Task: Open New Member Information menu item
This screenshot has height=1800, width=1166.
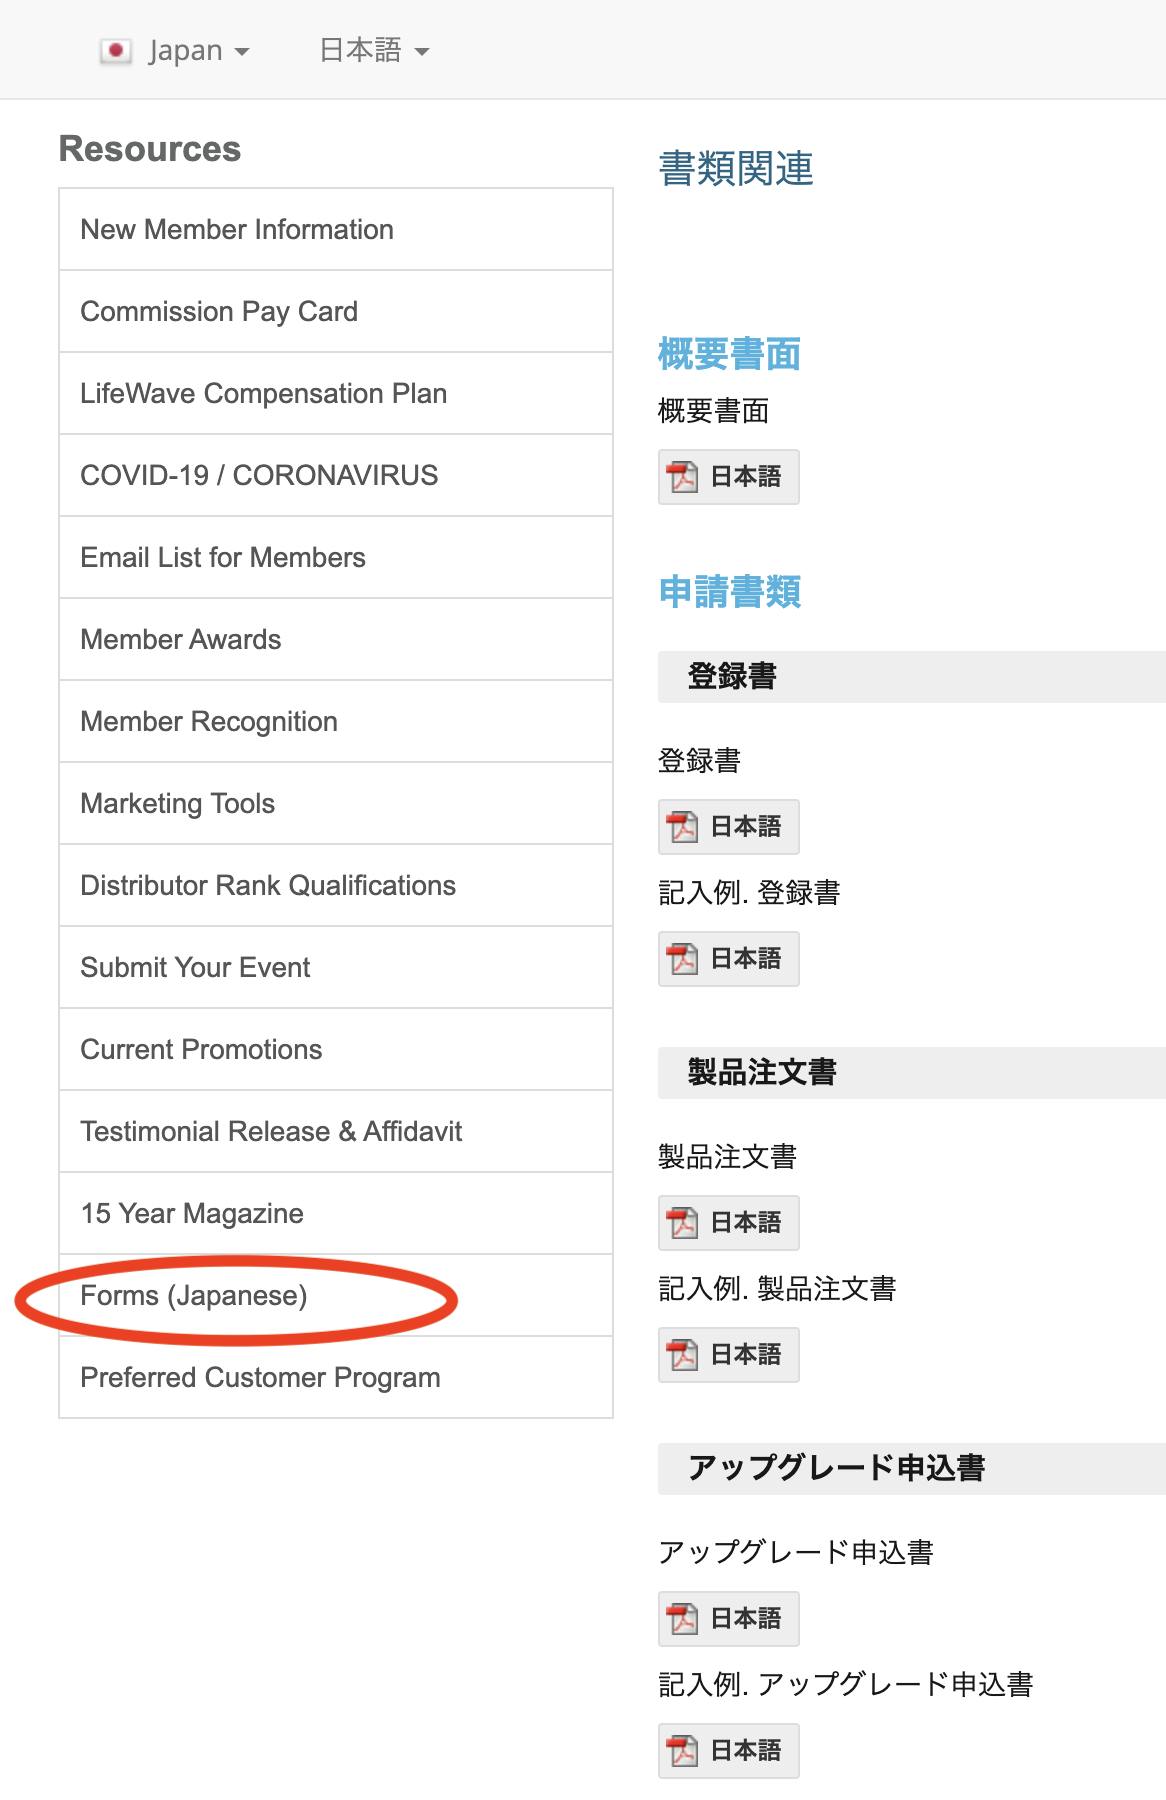Action: [x=237, y=230]
